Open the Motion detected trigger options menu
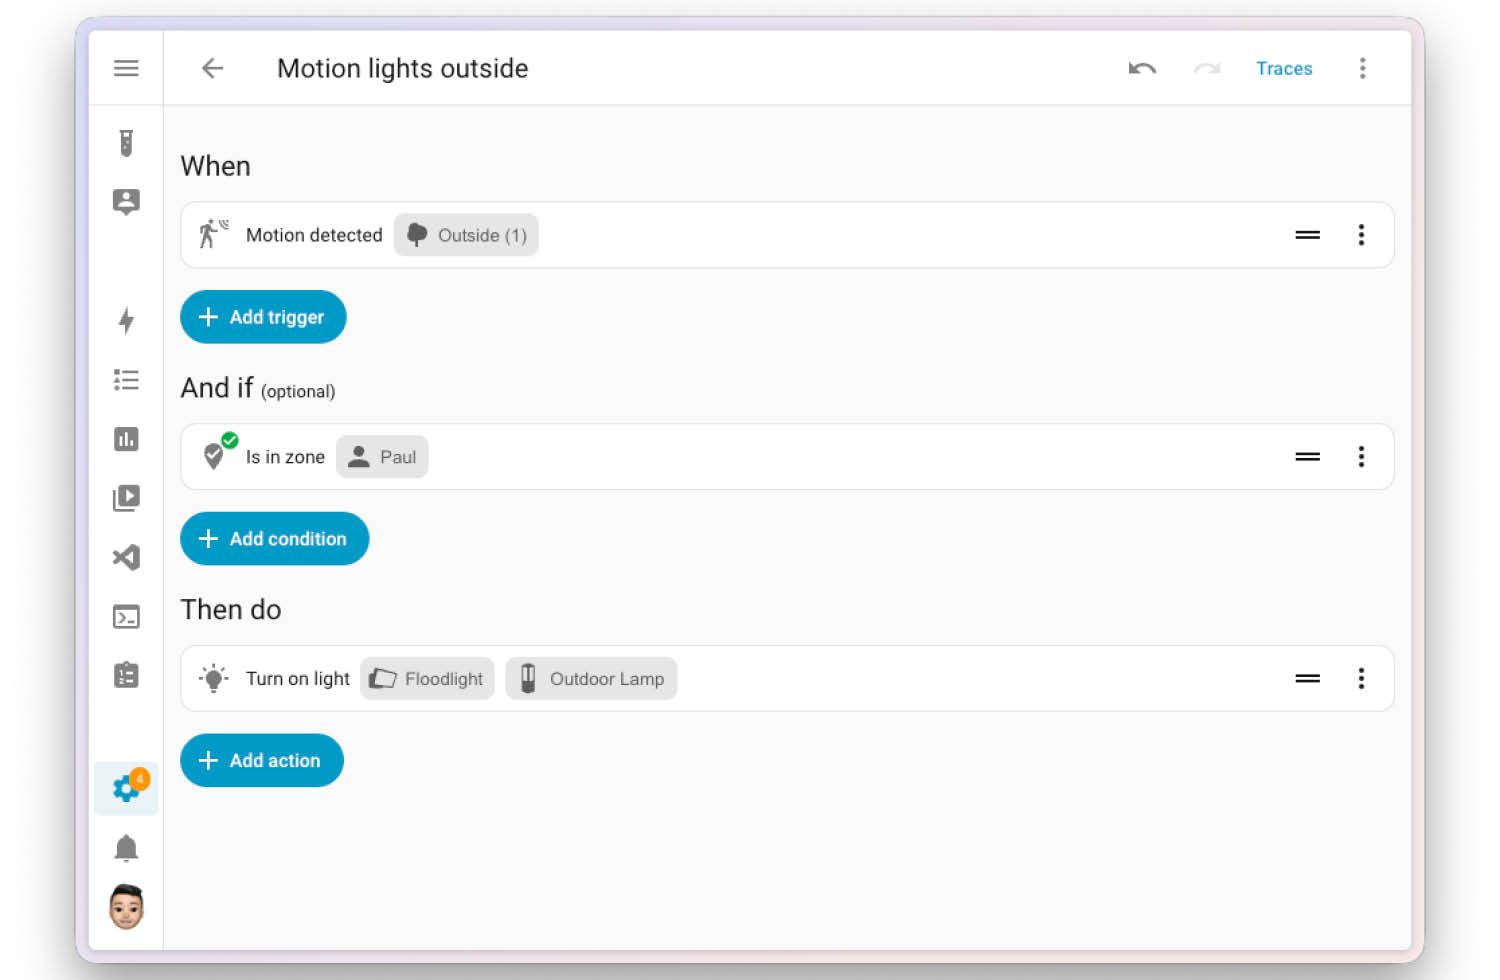This screenshot has height=980, width=1500. click(1361, 235)
